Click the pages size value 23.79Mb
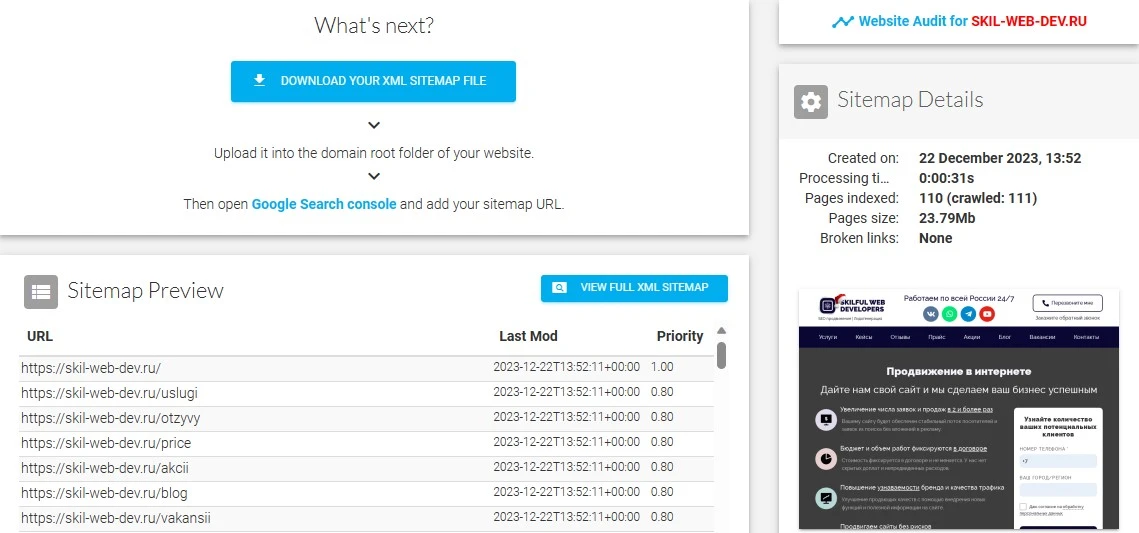Screen dimensions: 1139x533 pos(947,218)
